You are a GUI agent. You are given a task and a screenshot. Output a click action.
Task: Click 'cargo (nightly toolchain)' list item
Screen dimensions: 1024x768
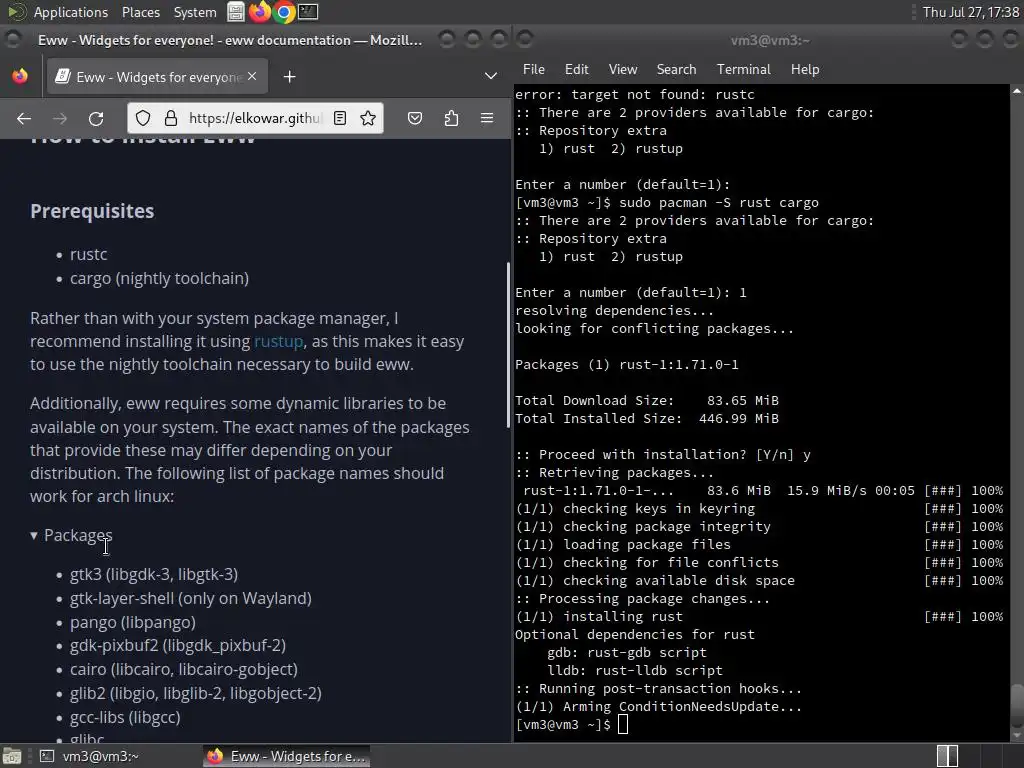click(x=159, y=279)
